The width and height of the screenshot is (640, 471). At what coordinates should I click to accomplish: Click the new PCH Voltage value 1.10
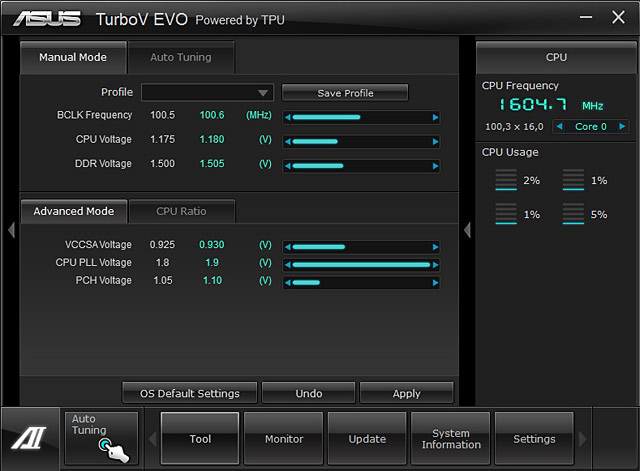212,280
